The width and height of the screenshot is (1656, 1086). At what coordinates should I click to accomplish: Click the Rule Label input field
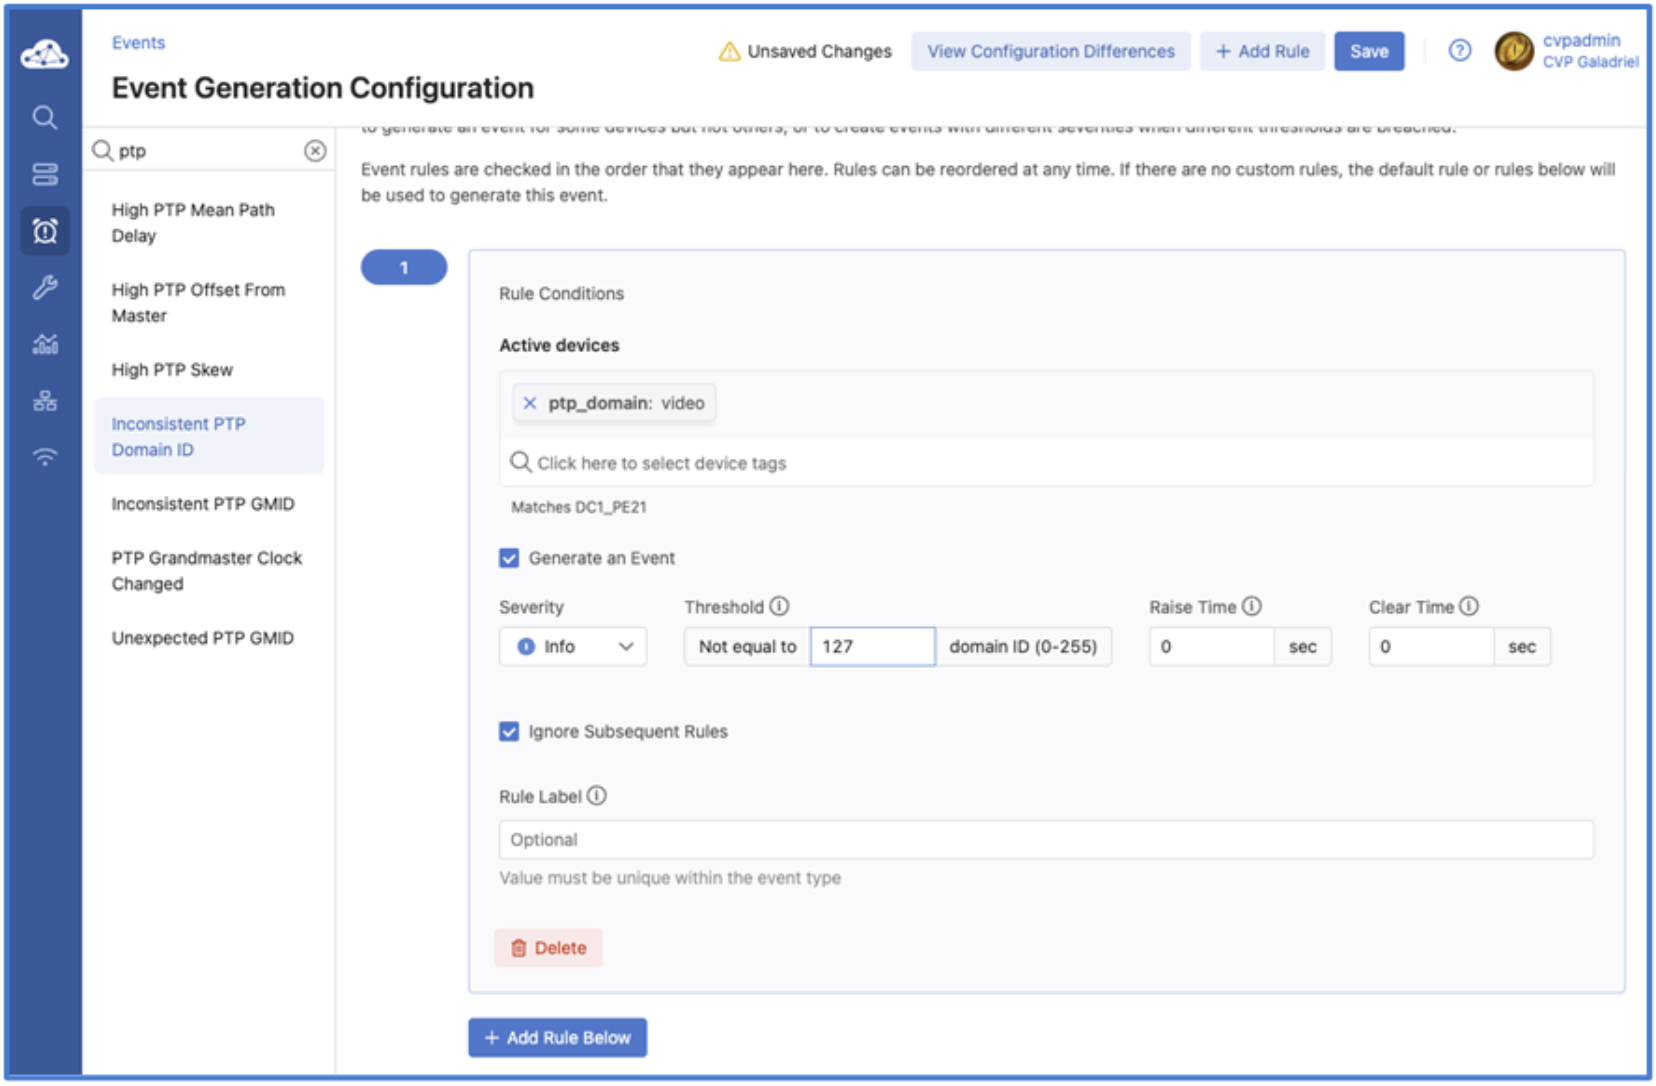pos(1045,840)
